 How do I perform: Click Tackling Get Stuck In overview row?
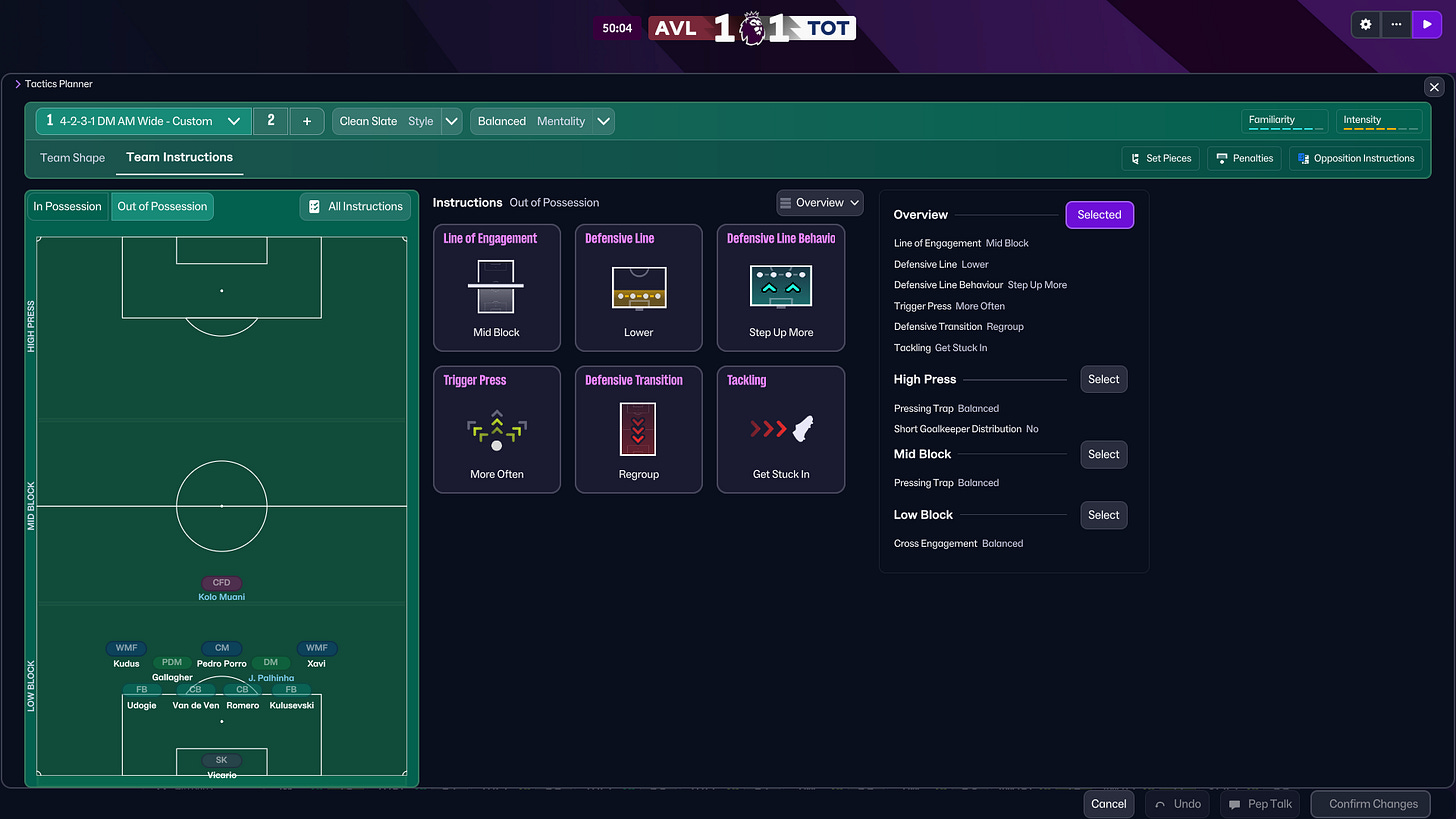point(940,348)
